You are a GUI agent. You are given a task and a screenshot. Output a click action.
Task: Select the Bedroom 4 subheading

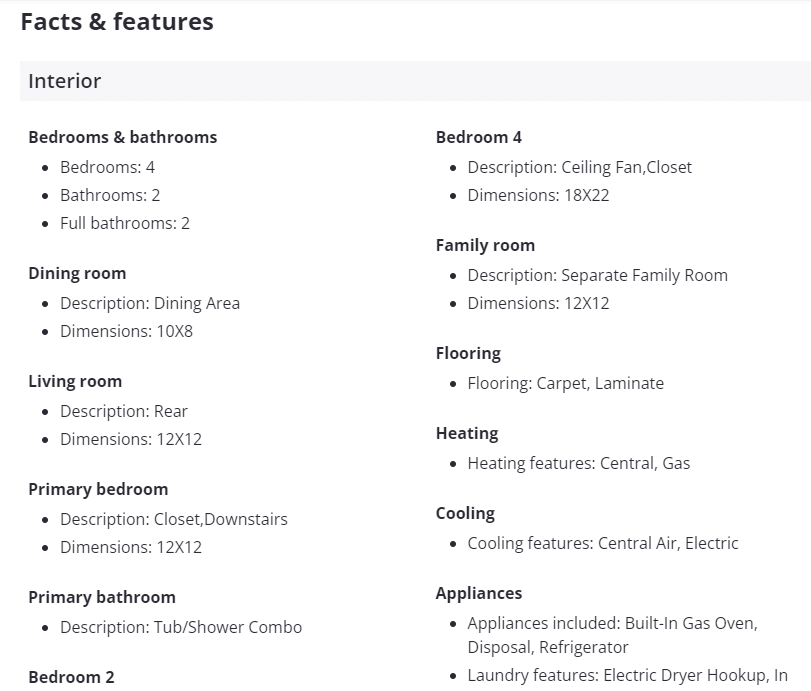tap(479, 137)
